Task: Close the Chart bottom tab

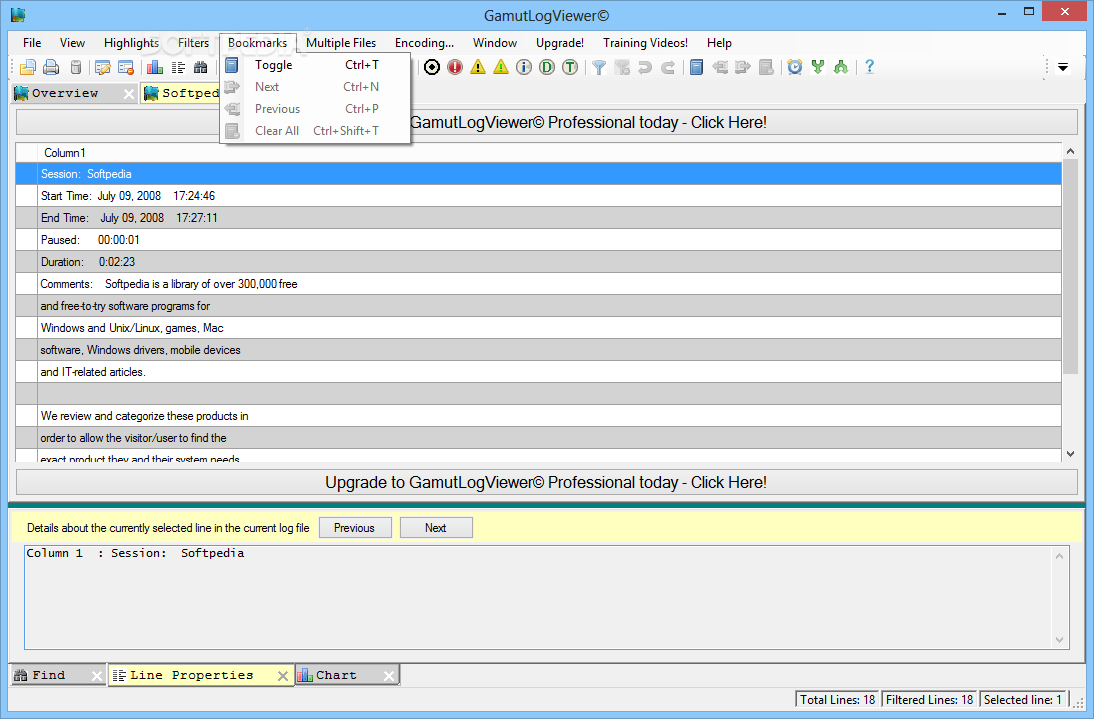Action: (x=389, y=676)
